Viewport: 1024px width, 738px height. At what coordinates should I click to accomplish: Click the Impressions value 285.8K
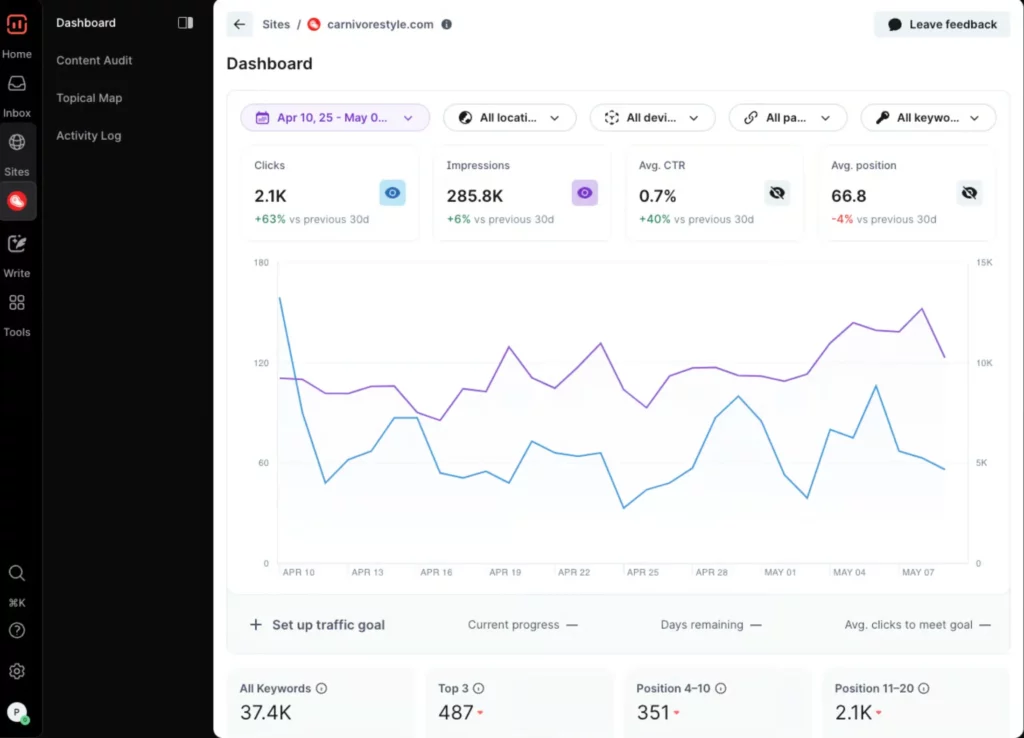pos(475,196)
